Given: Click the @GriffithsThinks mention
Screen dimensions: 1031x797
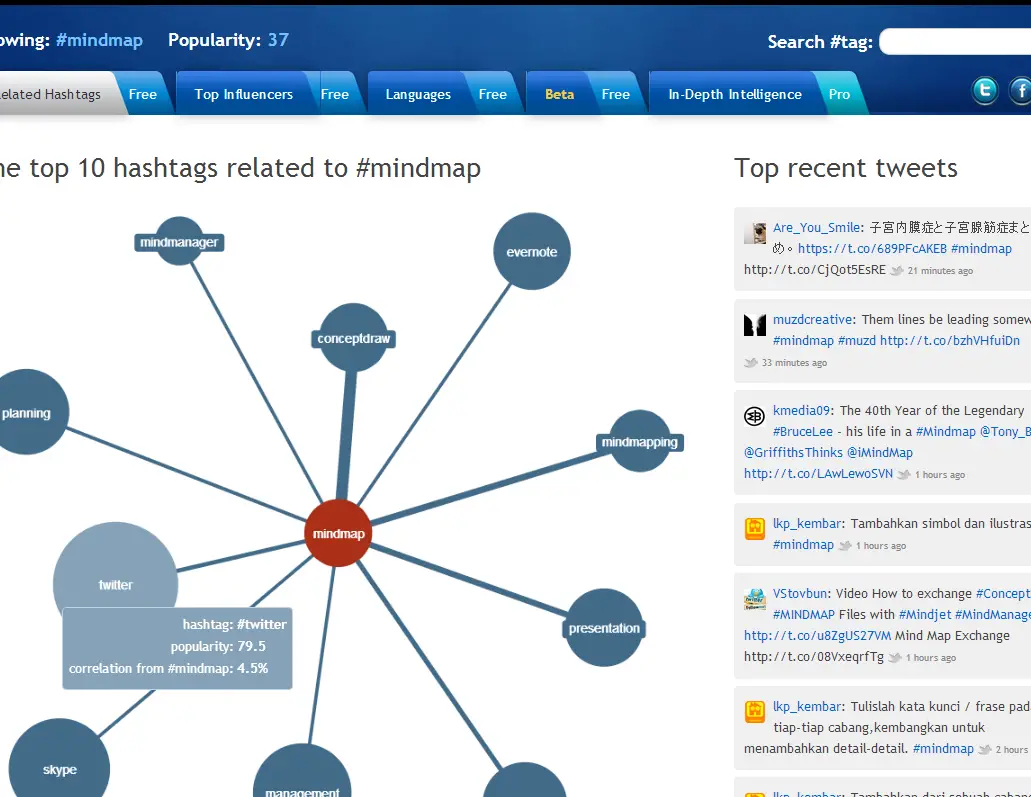Looking at the screenshot, I should (793, 452).
